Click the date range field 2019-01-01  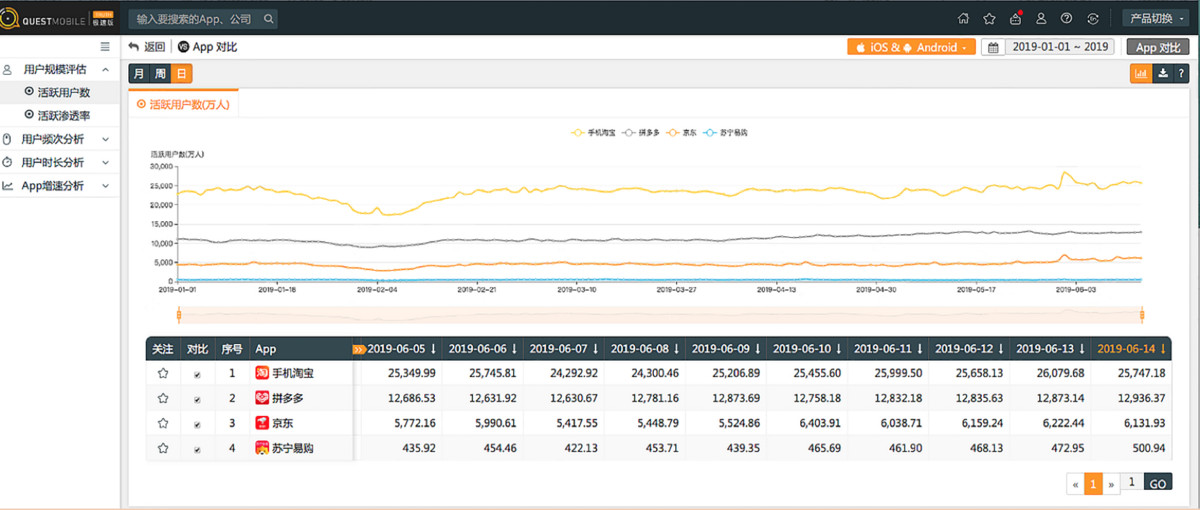pos(1059,47)
